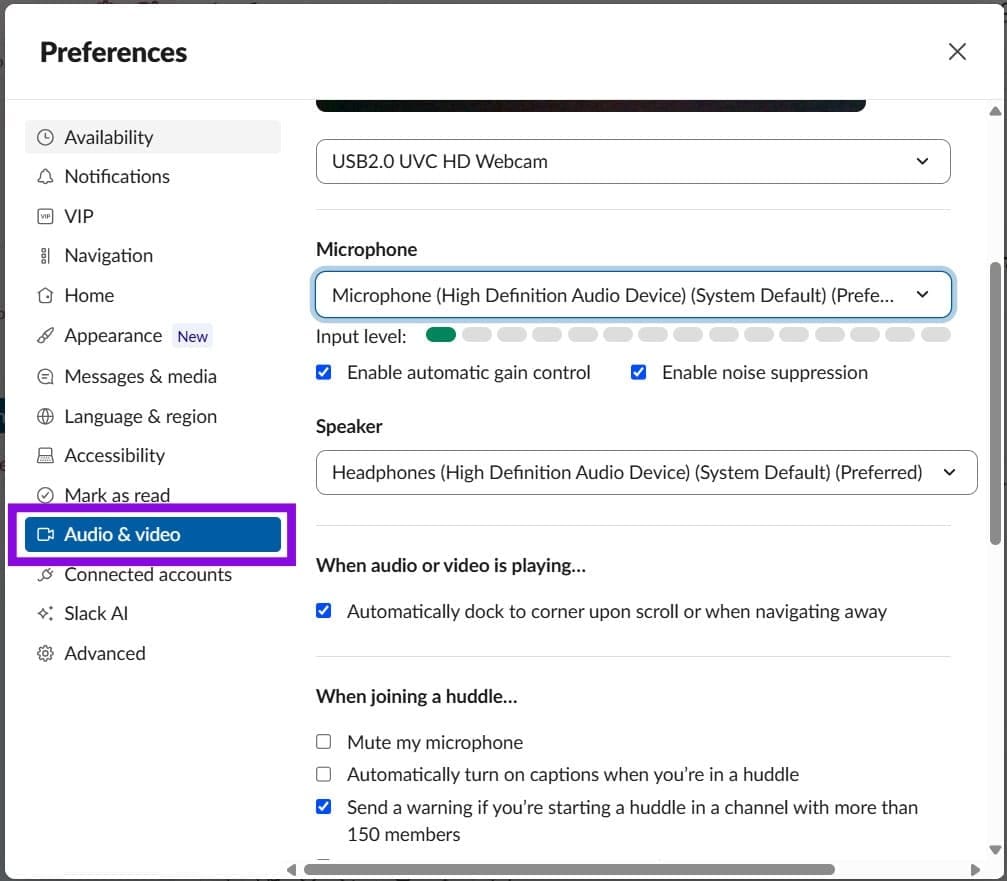1007x881 pixels.
Task: Click the VIP badge icon
Action: 45,216
